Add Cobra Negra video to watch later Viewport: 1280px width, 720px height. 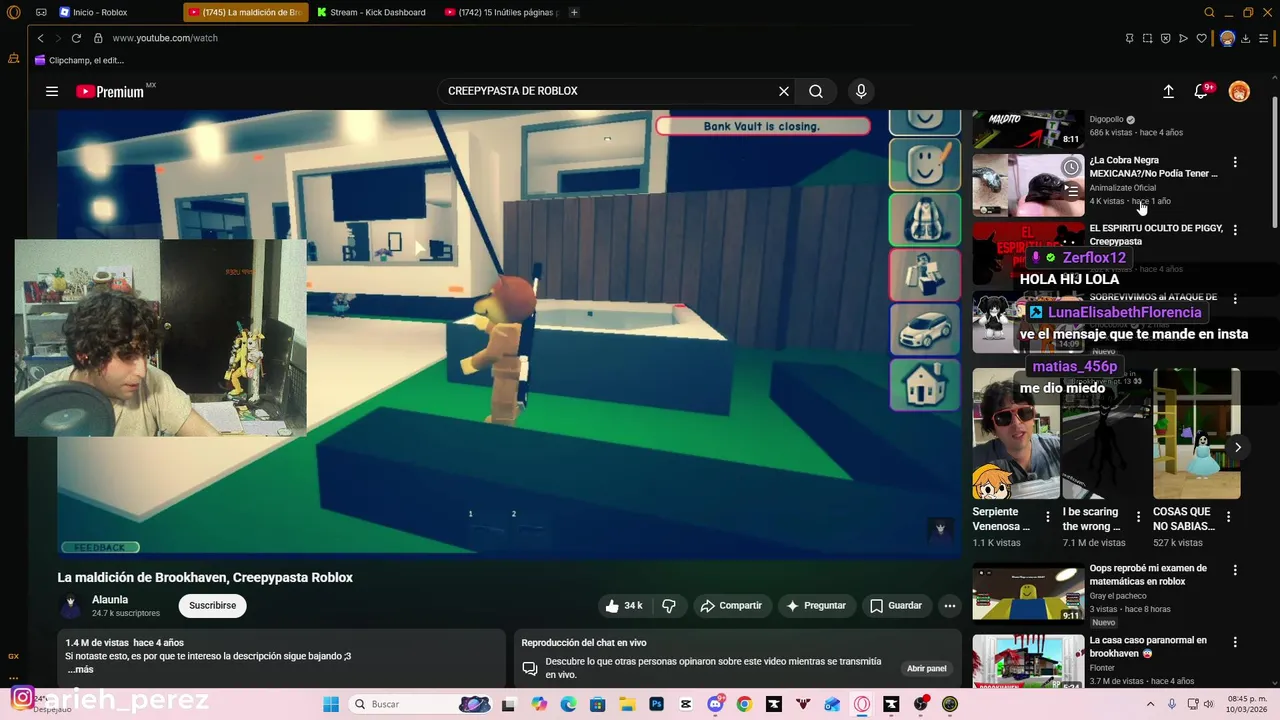pyautogui.click(x=1071, y=167)
